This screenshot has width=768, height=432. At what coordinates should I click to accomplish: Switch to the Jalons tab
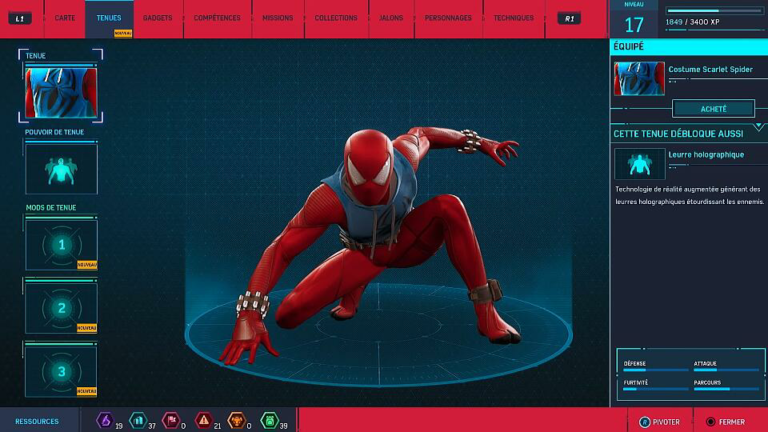pos(391,18)
